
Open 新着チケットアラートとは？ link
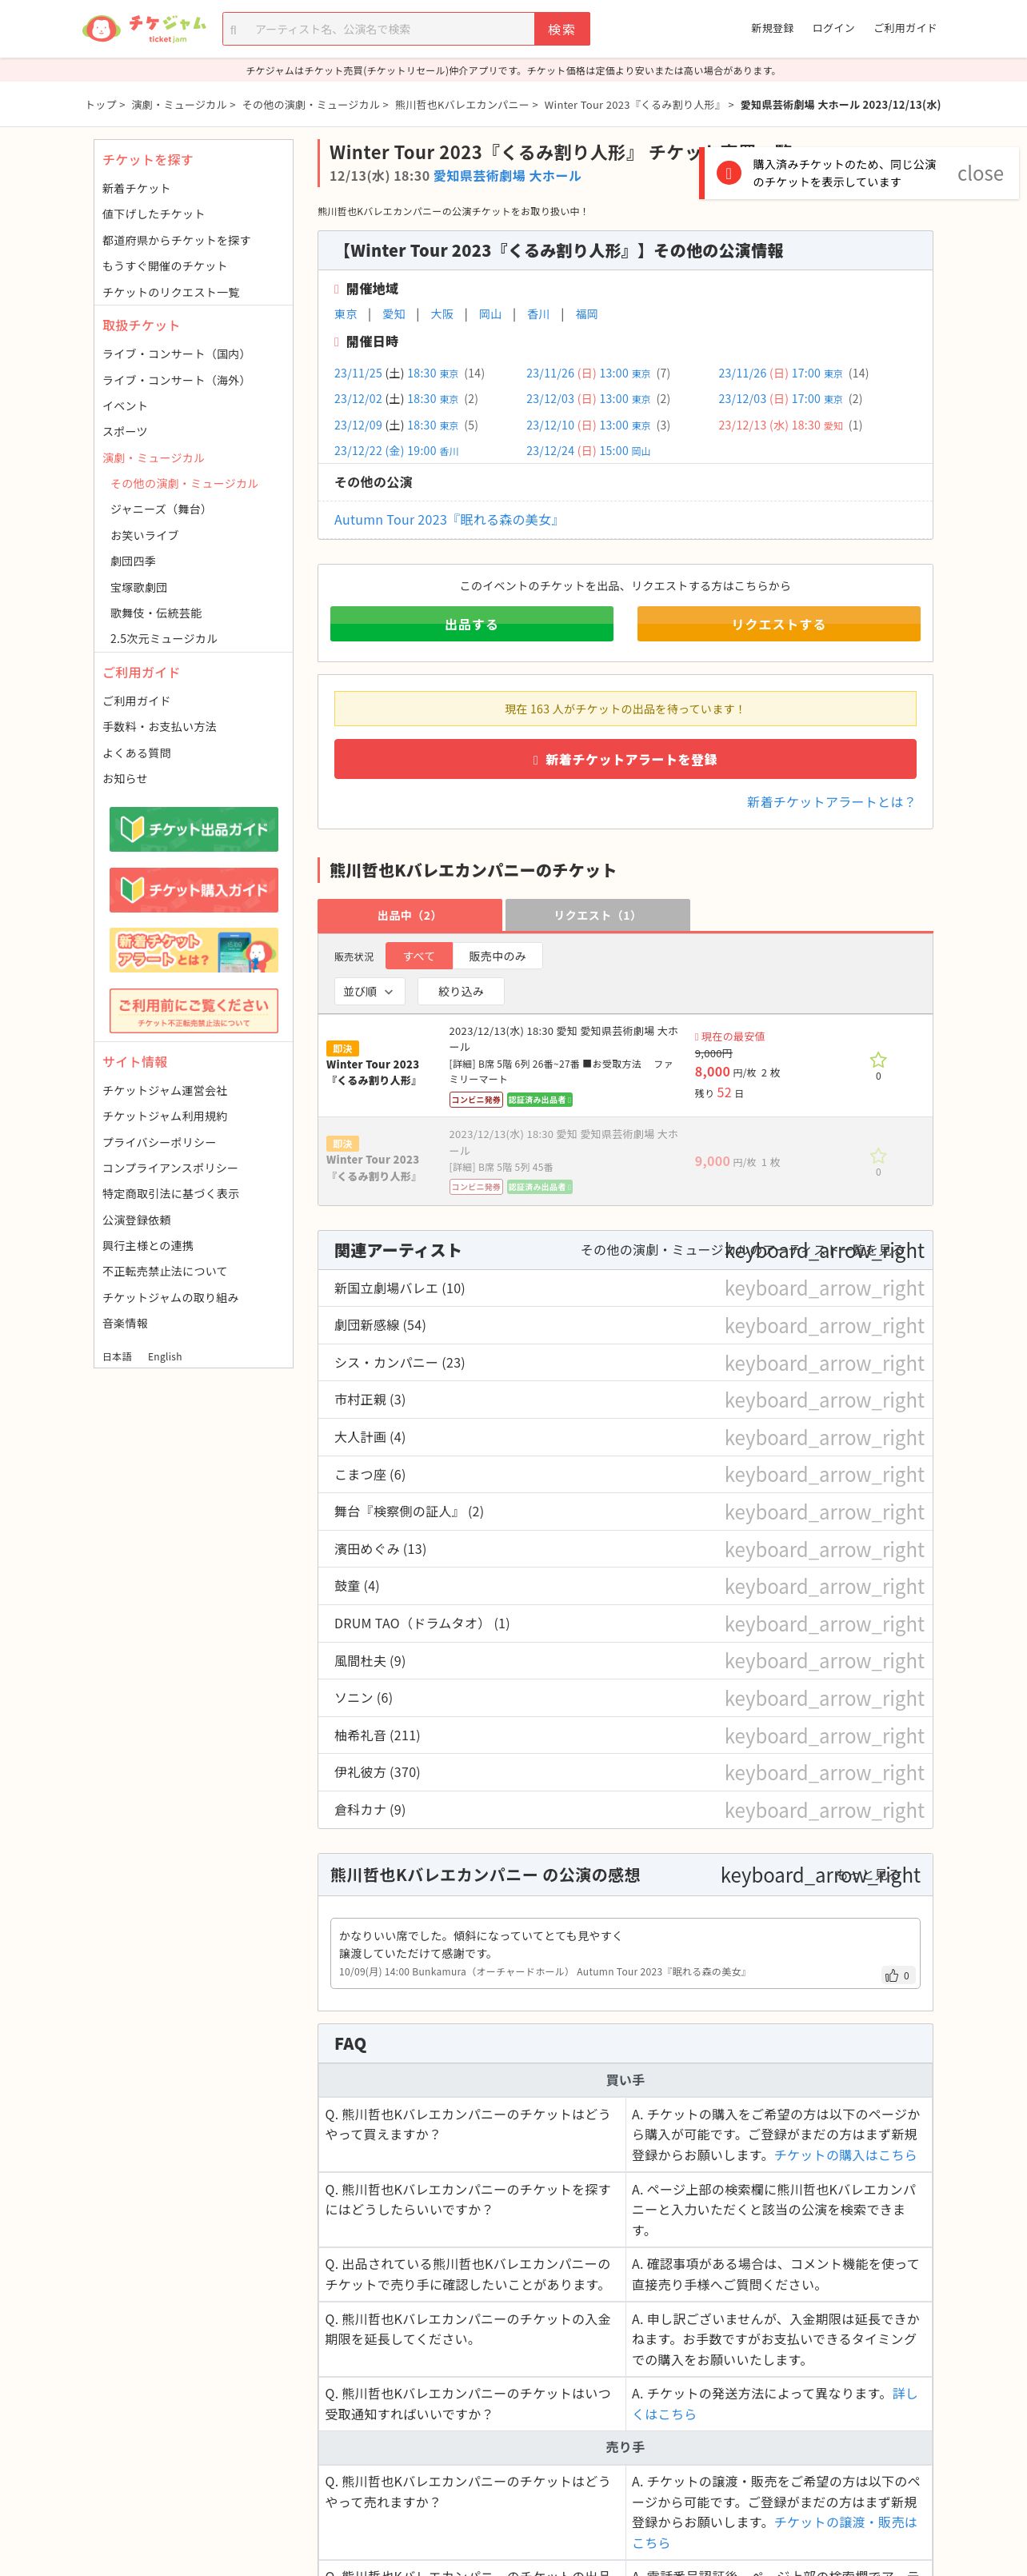(831, 802)
